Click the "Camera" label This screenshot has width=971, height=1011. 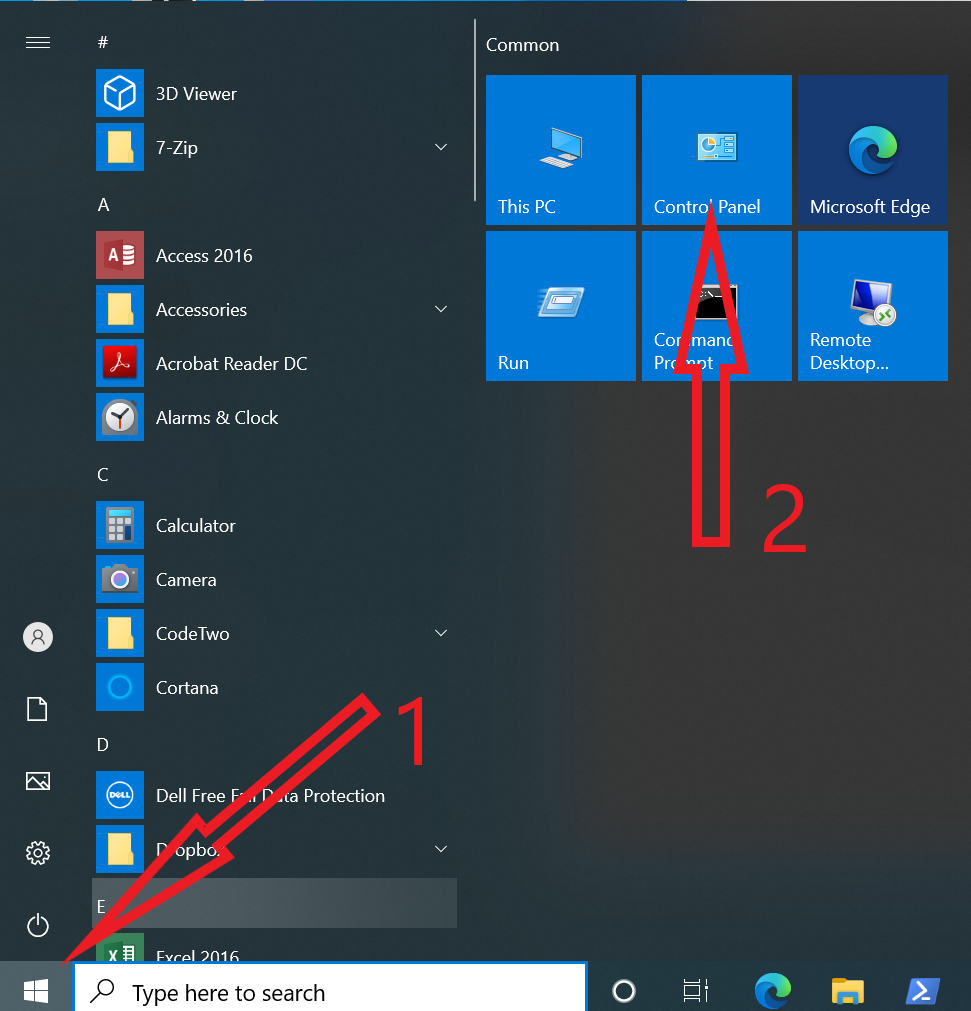186,580
